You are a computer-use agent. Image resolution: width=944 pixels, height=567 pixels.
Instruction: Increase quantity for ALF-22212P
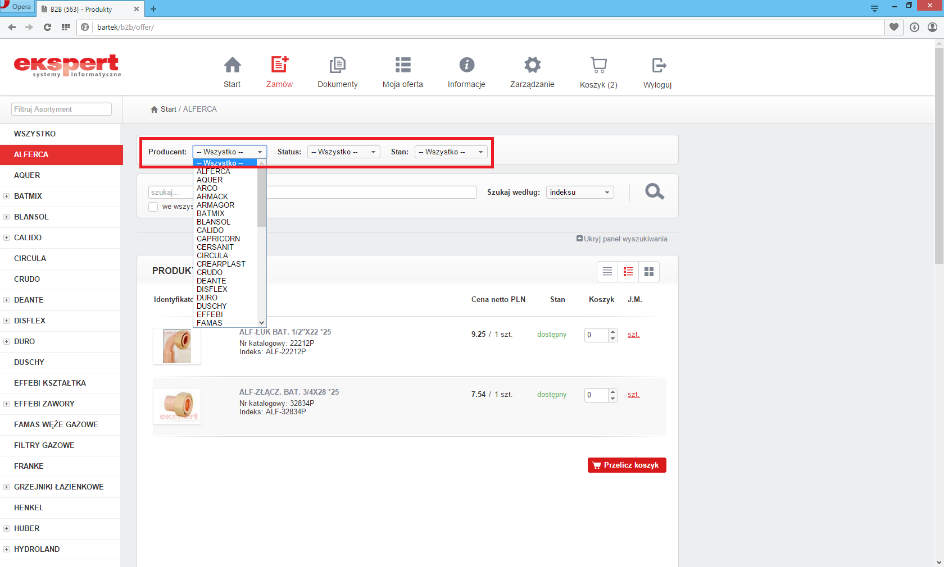coord(613,332)
